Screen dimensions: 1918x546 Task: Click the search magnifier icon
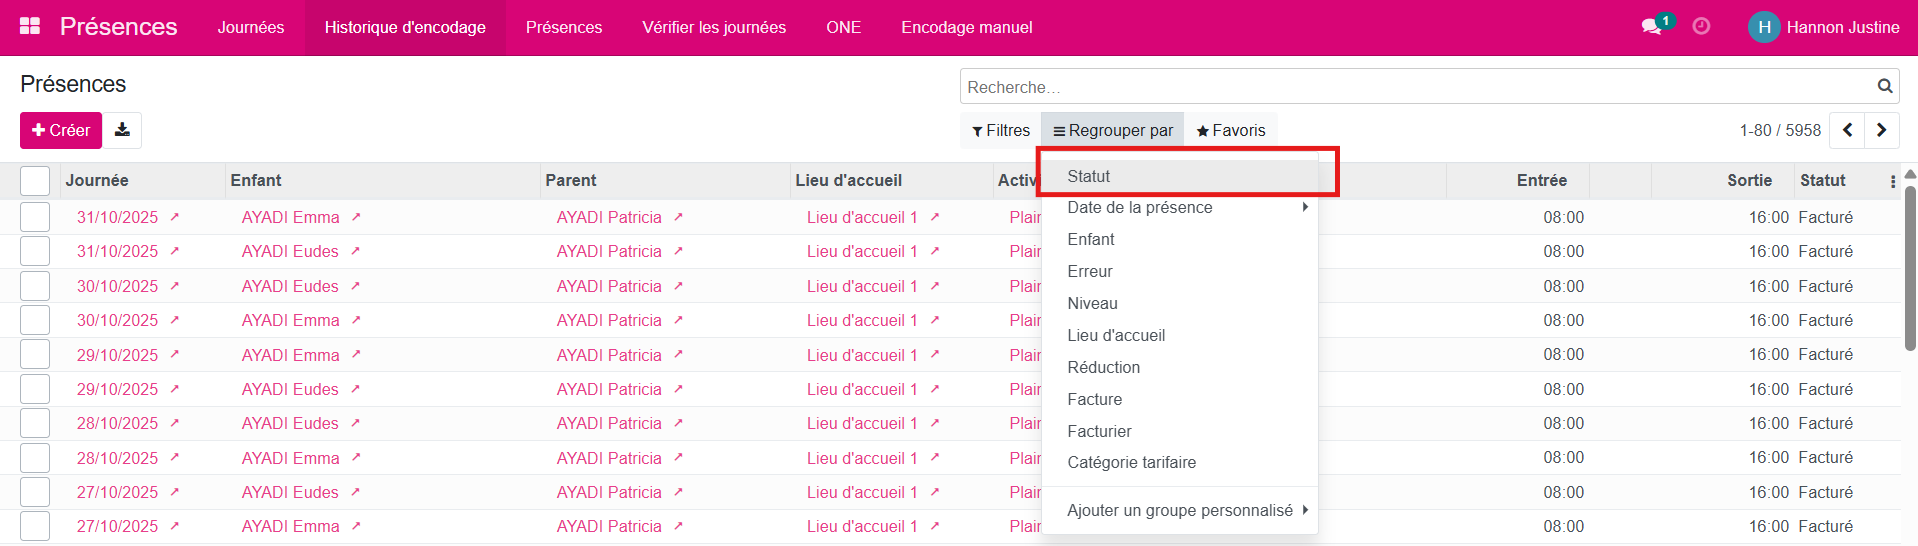pos(1884,87)
